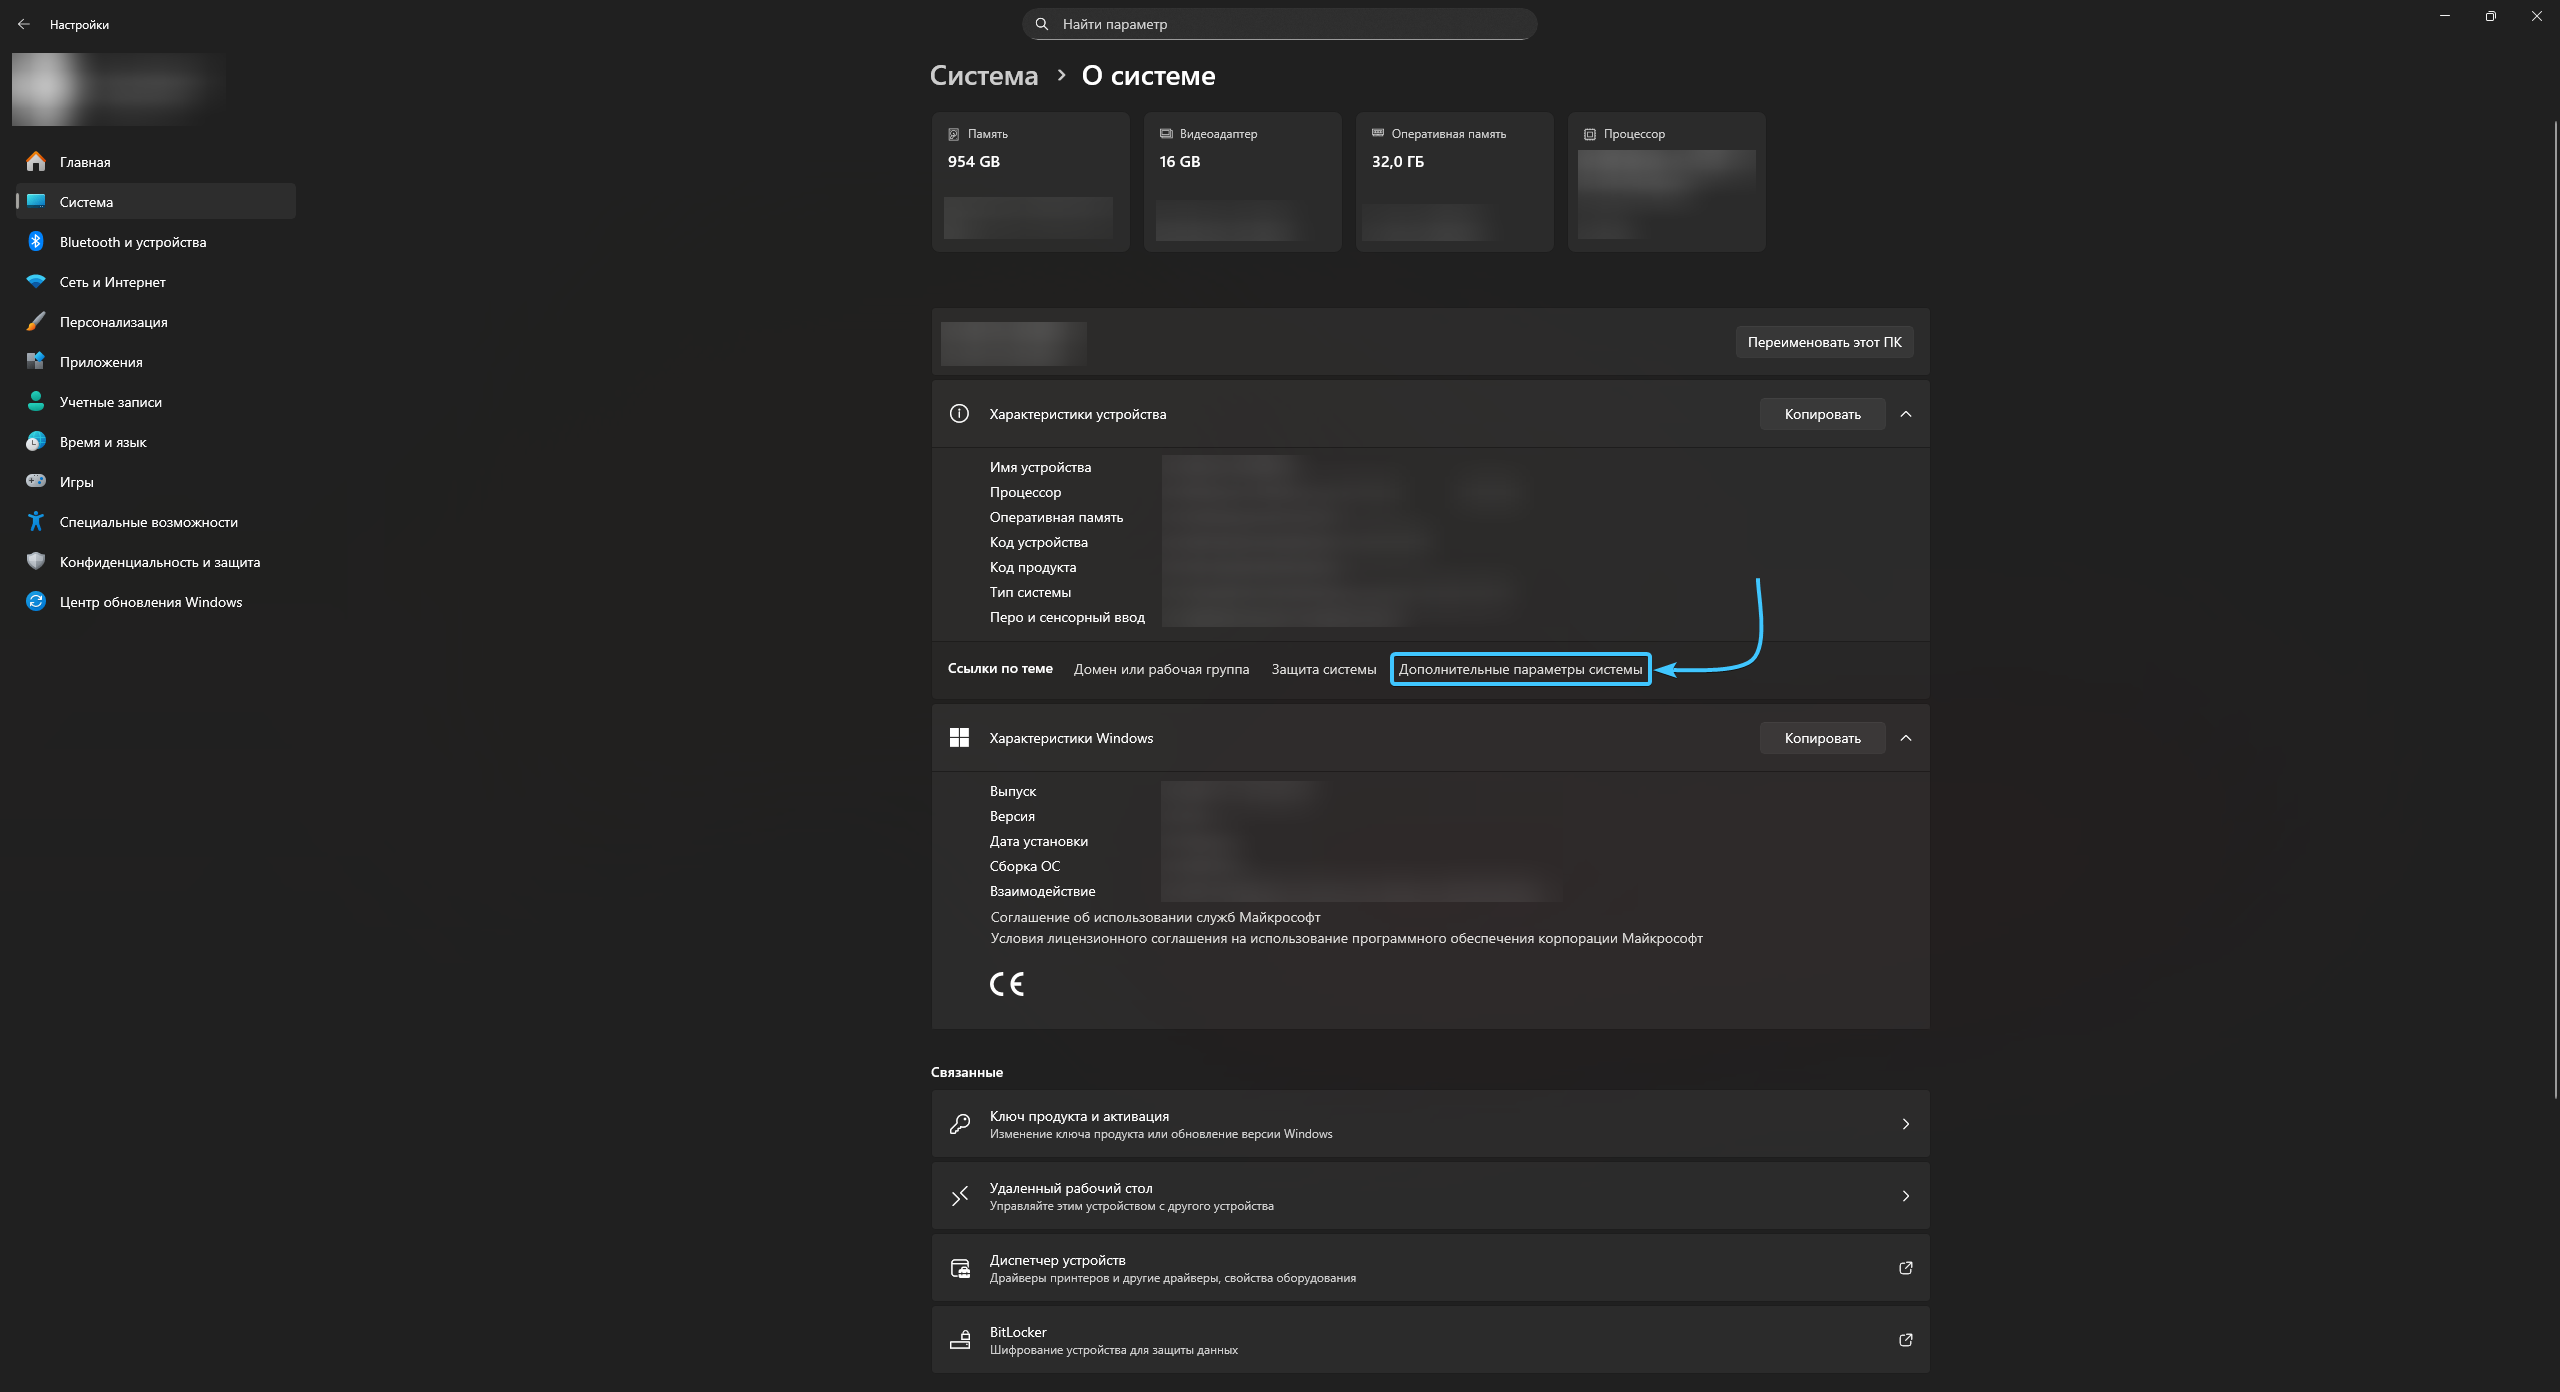Click the Защита системы link
The width and height of the screenshot is (2560, 1392).
(1323, 669)
